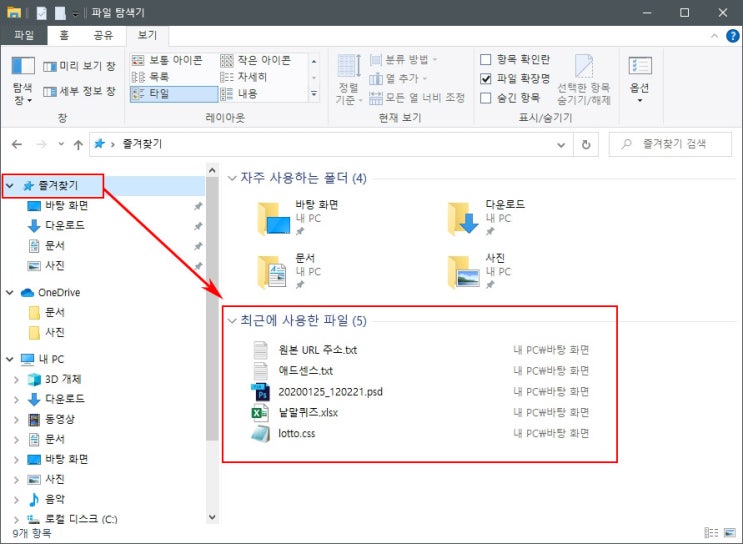The width and height of the screenshot is (743, 544).
Task: Open the Sort by (정렬 기준) menu
Action: (x=349, y=80)
